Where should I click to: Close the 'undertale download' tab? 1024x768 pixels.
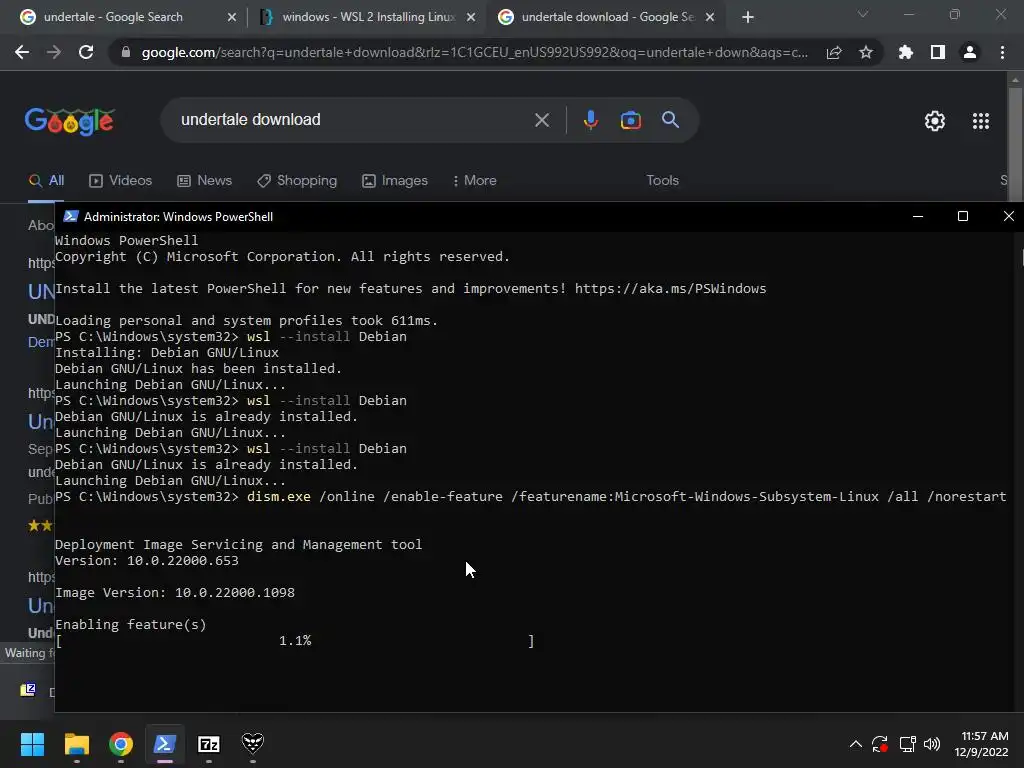pos(710,17)
